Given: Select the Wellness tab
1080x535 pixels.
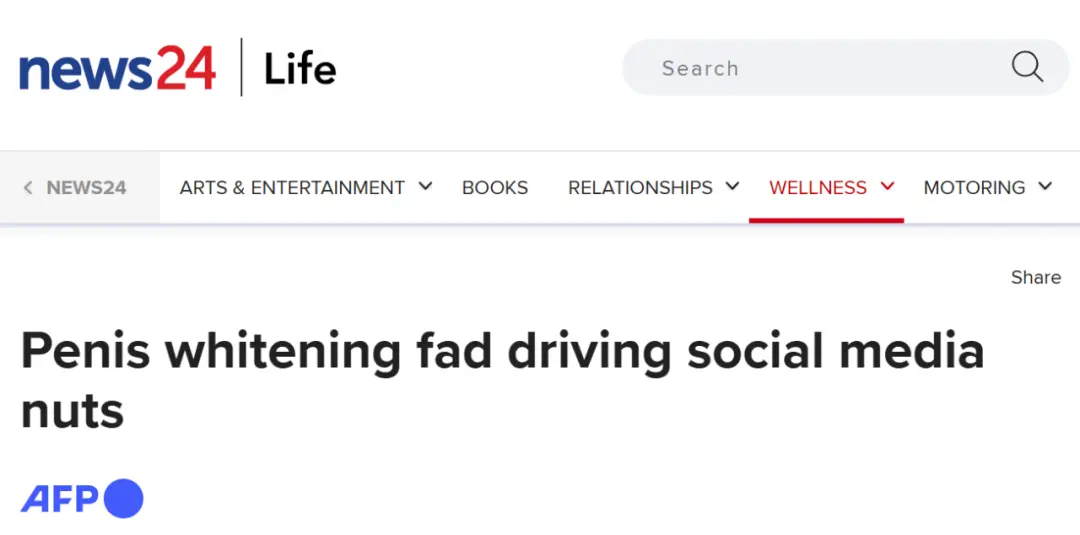Looking at the screenshot, I should click(817, 188).
